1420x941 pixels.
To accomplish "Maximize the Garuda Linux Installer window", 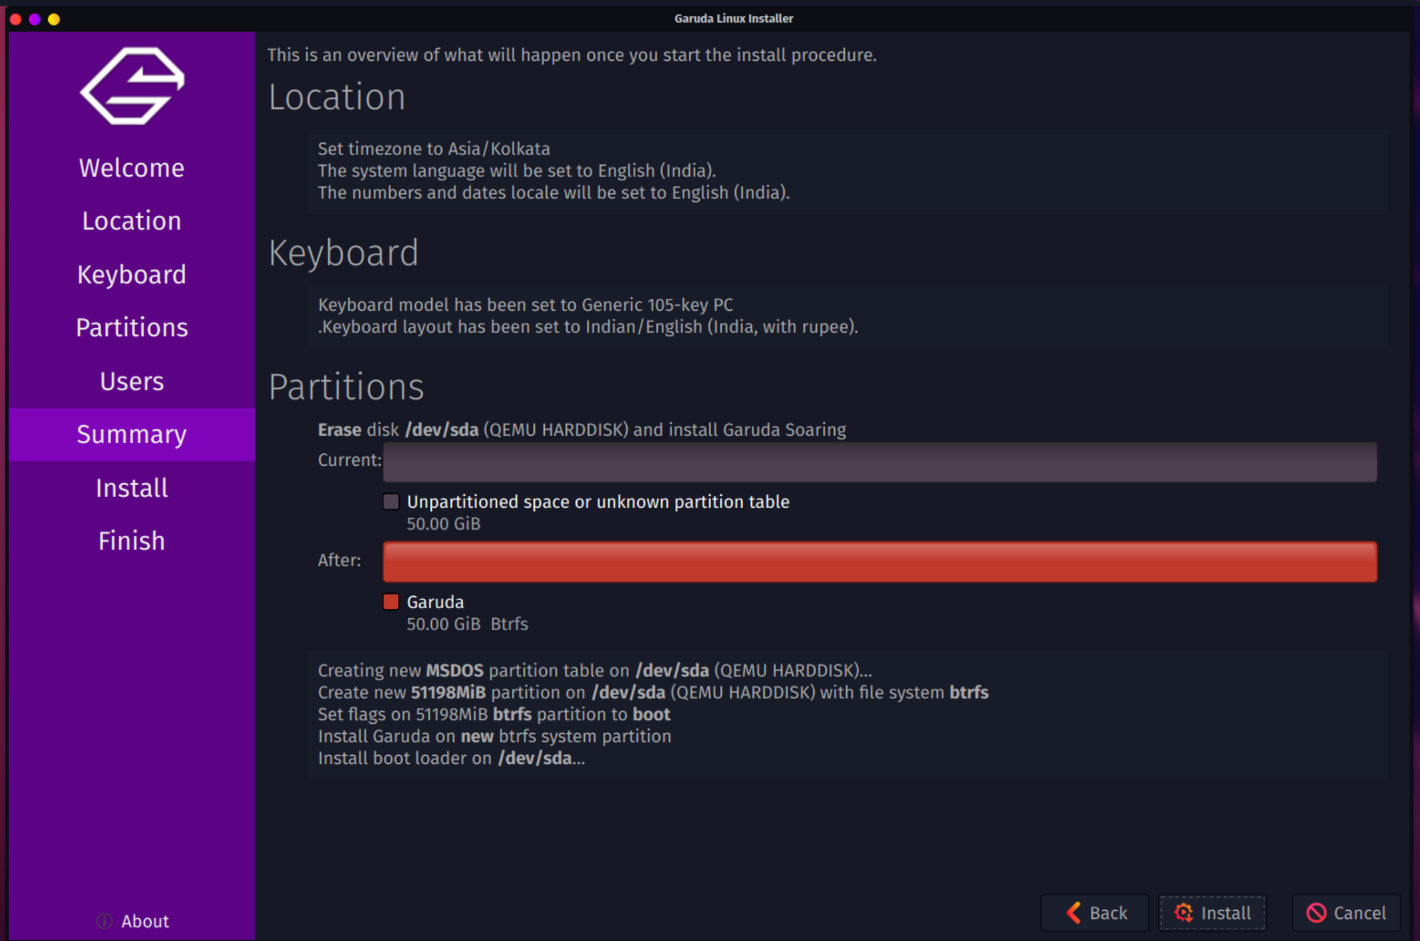I will [x=55, y=18].
